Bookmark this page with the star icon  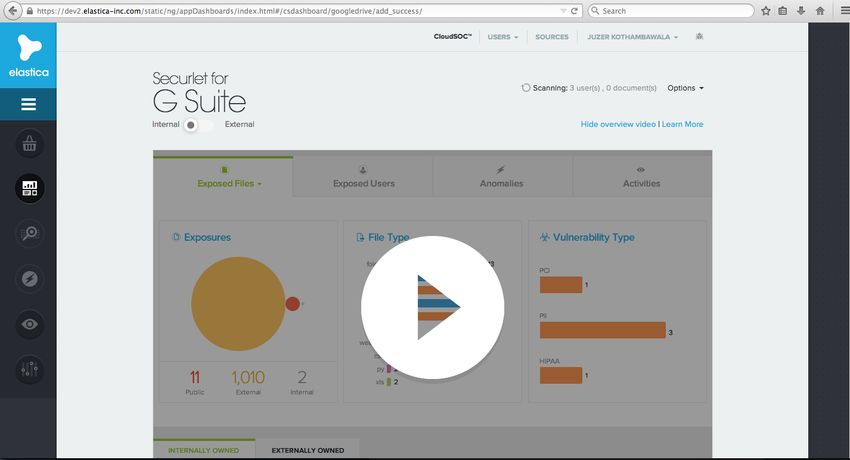(x=765, y=10)
